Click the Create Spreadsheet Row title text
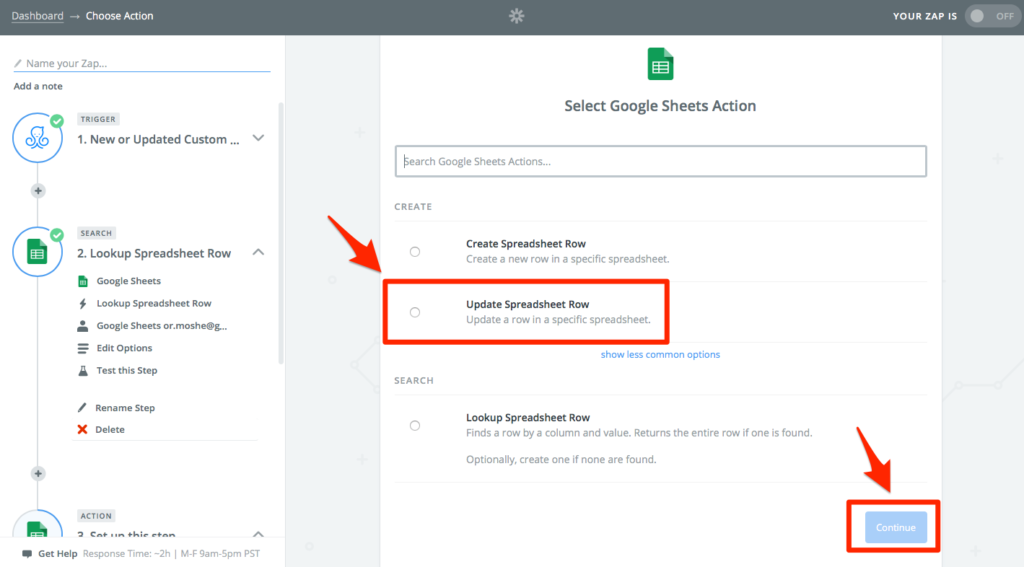This screenshot has height=567, width=1024. point(526,244)
